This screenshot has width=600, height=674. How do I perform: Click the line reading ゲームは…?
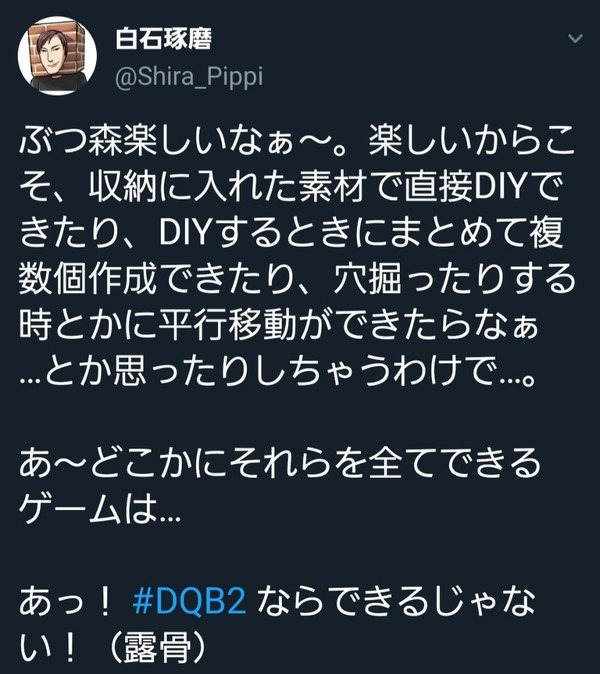tap(100, 509)
